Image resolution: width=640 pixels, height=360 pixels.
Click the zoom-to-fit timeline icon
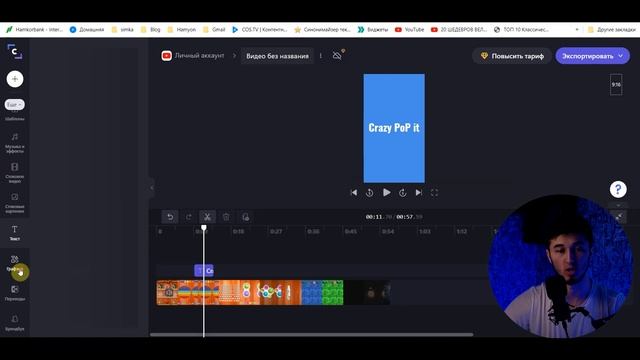click(620, 217)
